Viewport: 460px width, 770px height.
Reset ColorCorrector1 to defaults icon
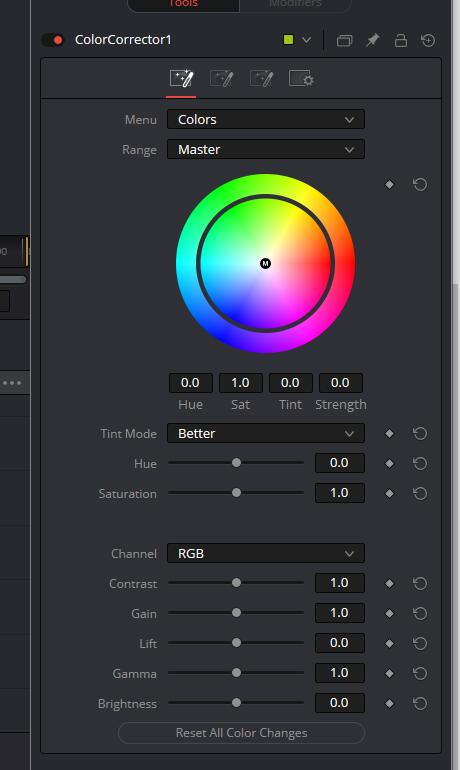point(428,40)
